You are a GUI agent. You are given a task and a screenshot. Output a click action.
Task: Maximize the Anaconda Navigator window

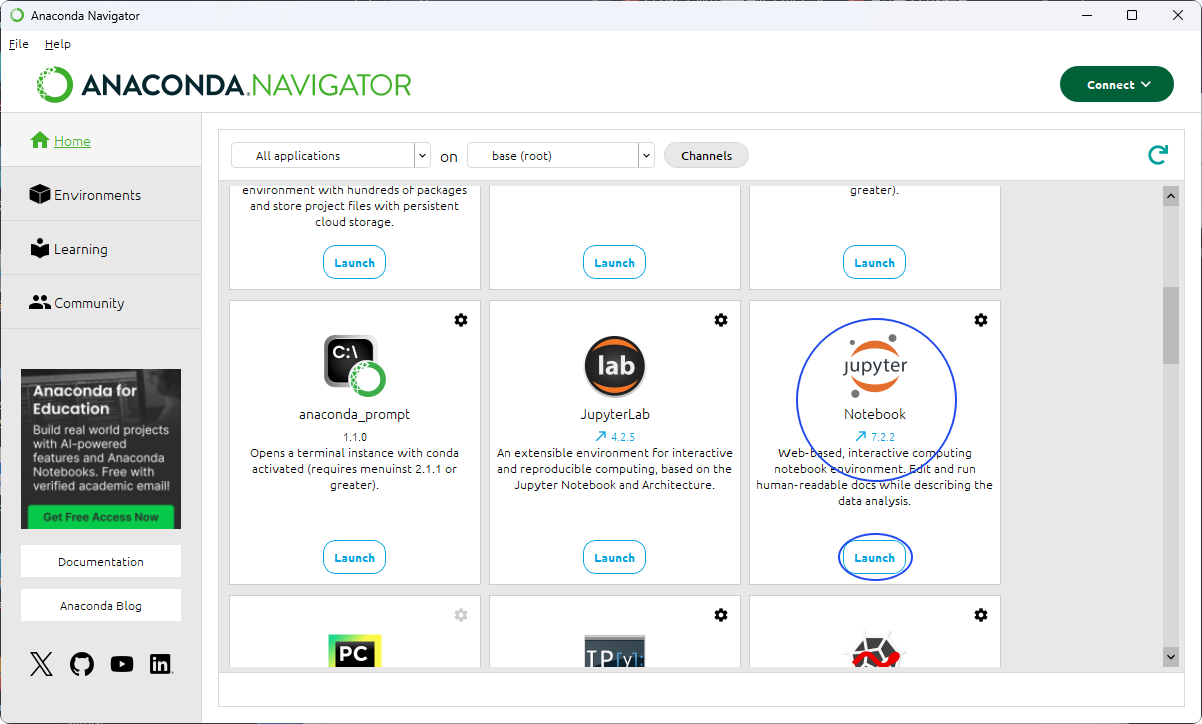(1131, 15)
